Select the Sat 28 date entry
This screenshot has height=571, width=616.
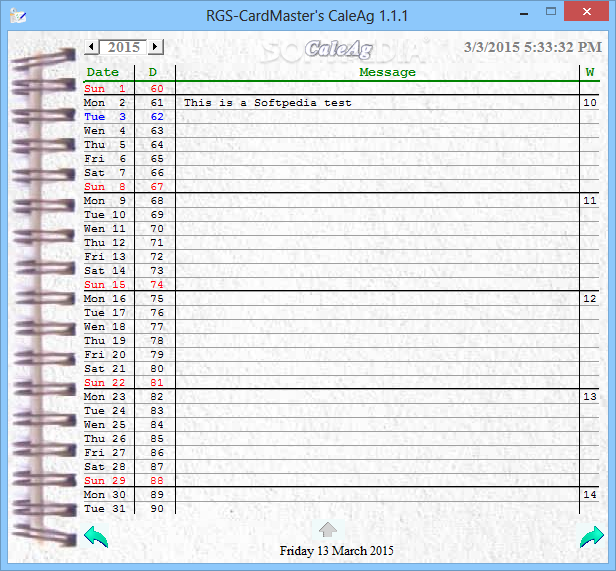pos(104,467)
